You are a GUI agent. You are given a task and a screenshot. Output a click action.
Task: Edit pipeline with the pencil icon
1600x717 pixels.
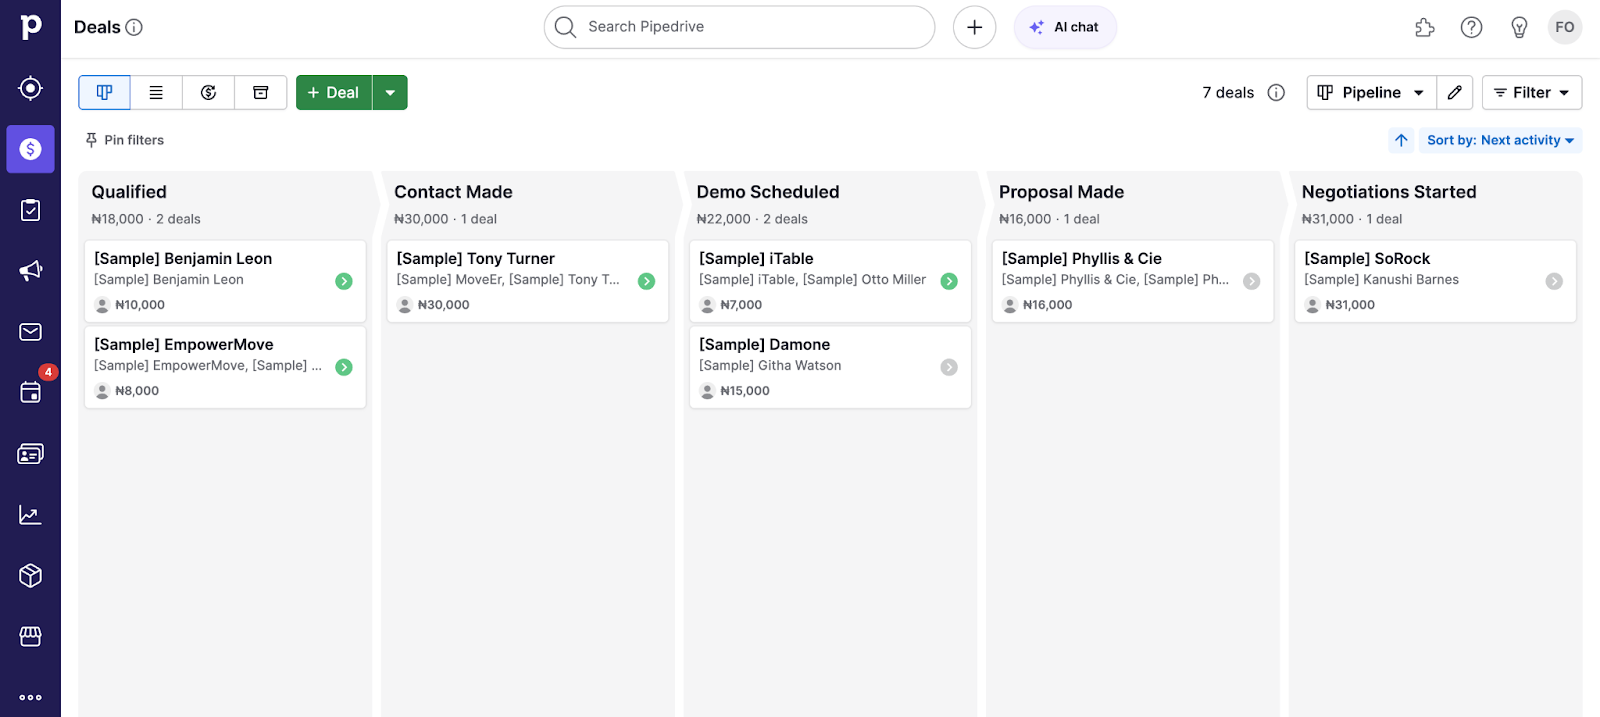[1455, 93]
